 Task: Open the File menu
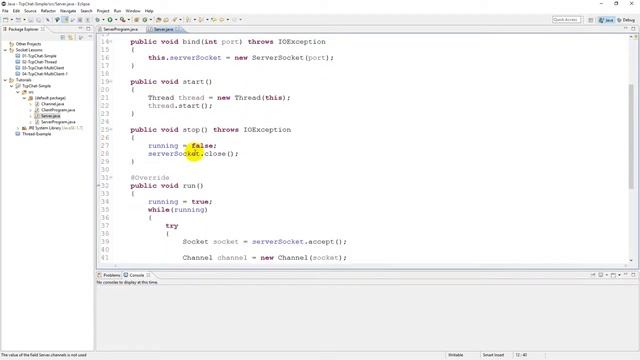[5, 11]
